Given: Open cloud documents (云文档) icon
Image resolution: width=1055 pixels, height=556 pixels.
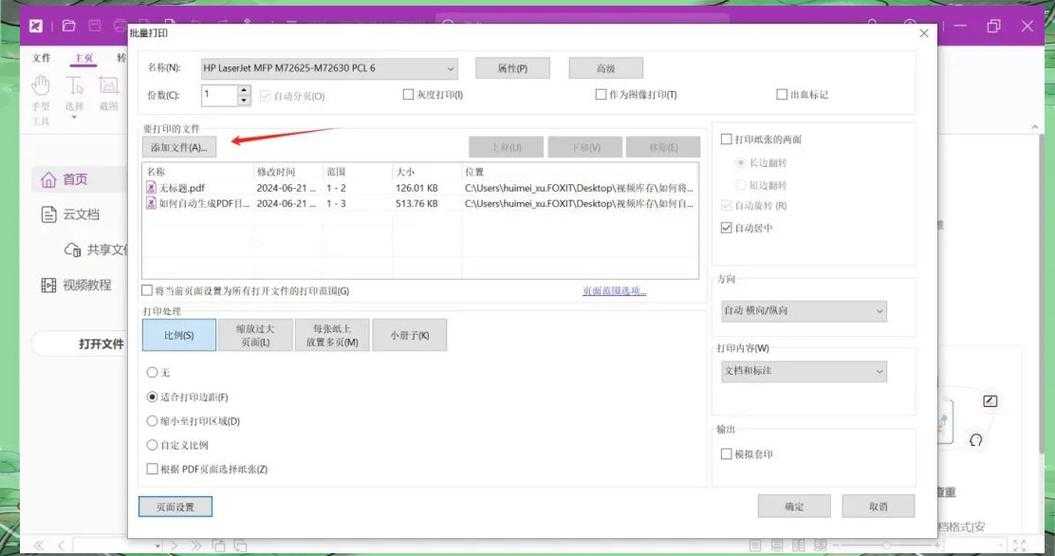Looking at the screenshot, I should tap(48, 215).
